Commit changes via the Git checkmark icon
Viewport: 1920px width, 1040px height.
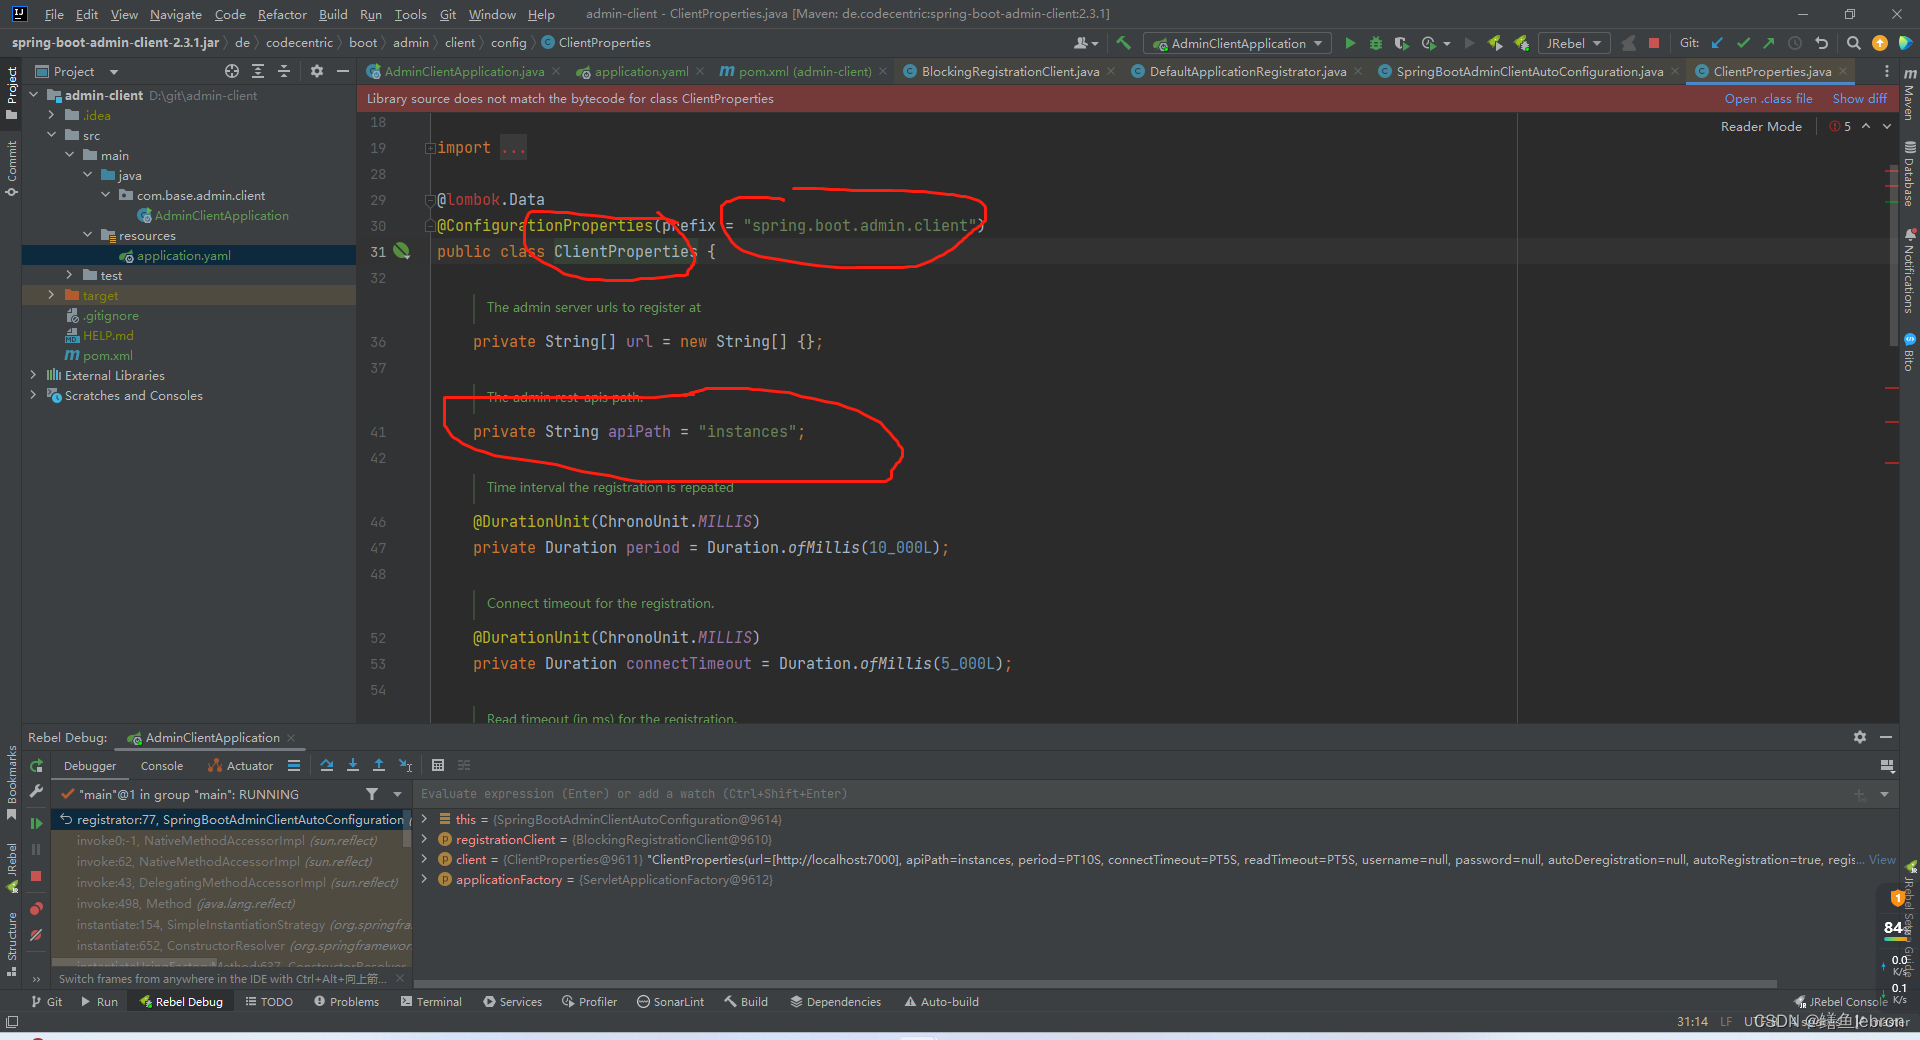(x=1742, y=43)
